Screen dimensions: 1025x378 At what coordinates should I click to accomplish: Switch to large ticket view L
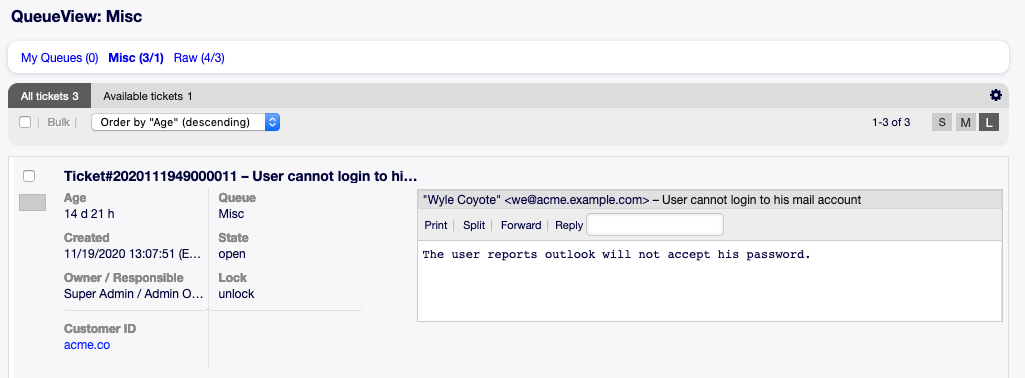click(989, 122)
